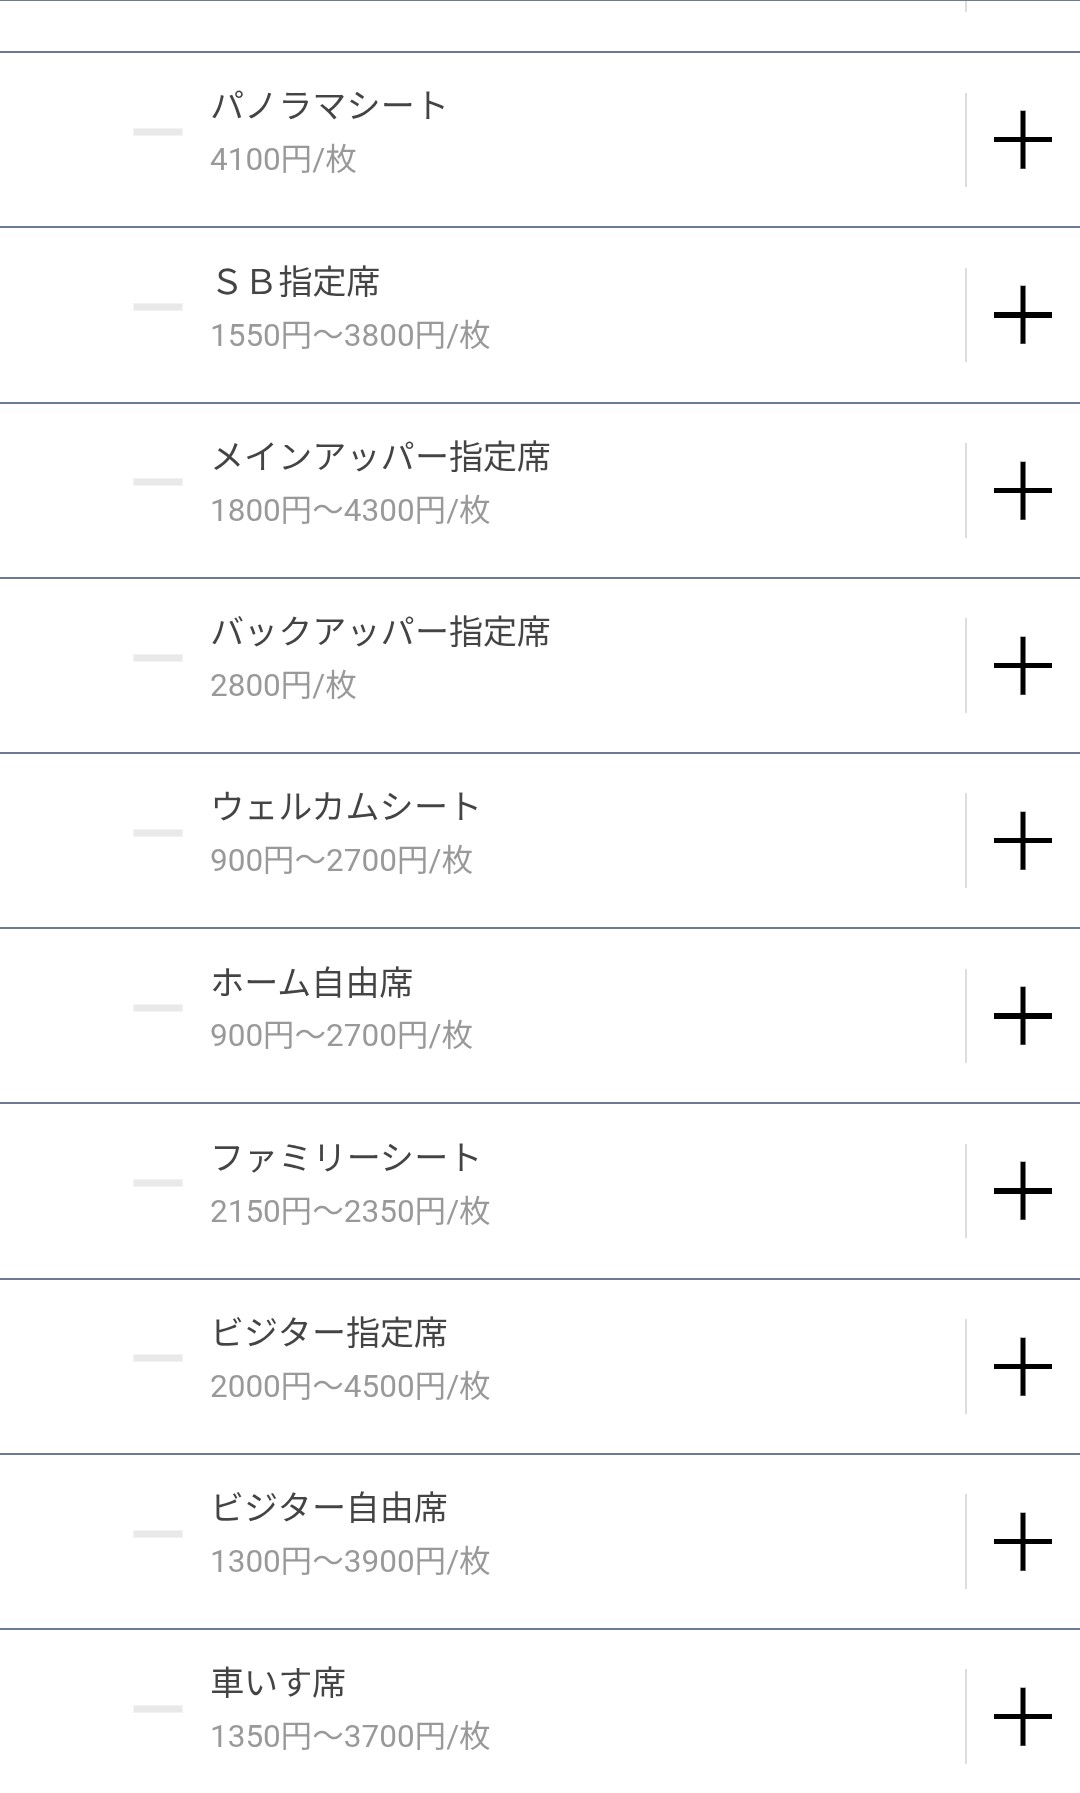This screenshot has width=1080, height=1793.
Task: Reduce ウェルカムシート ticket quantity
Action: 158,833
